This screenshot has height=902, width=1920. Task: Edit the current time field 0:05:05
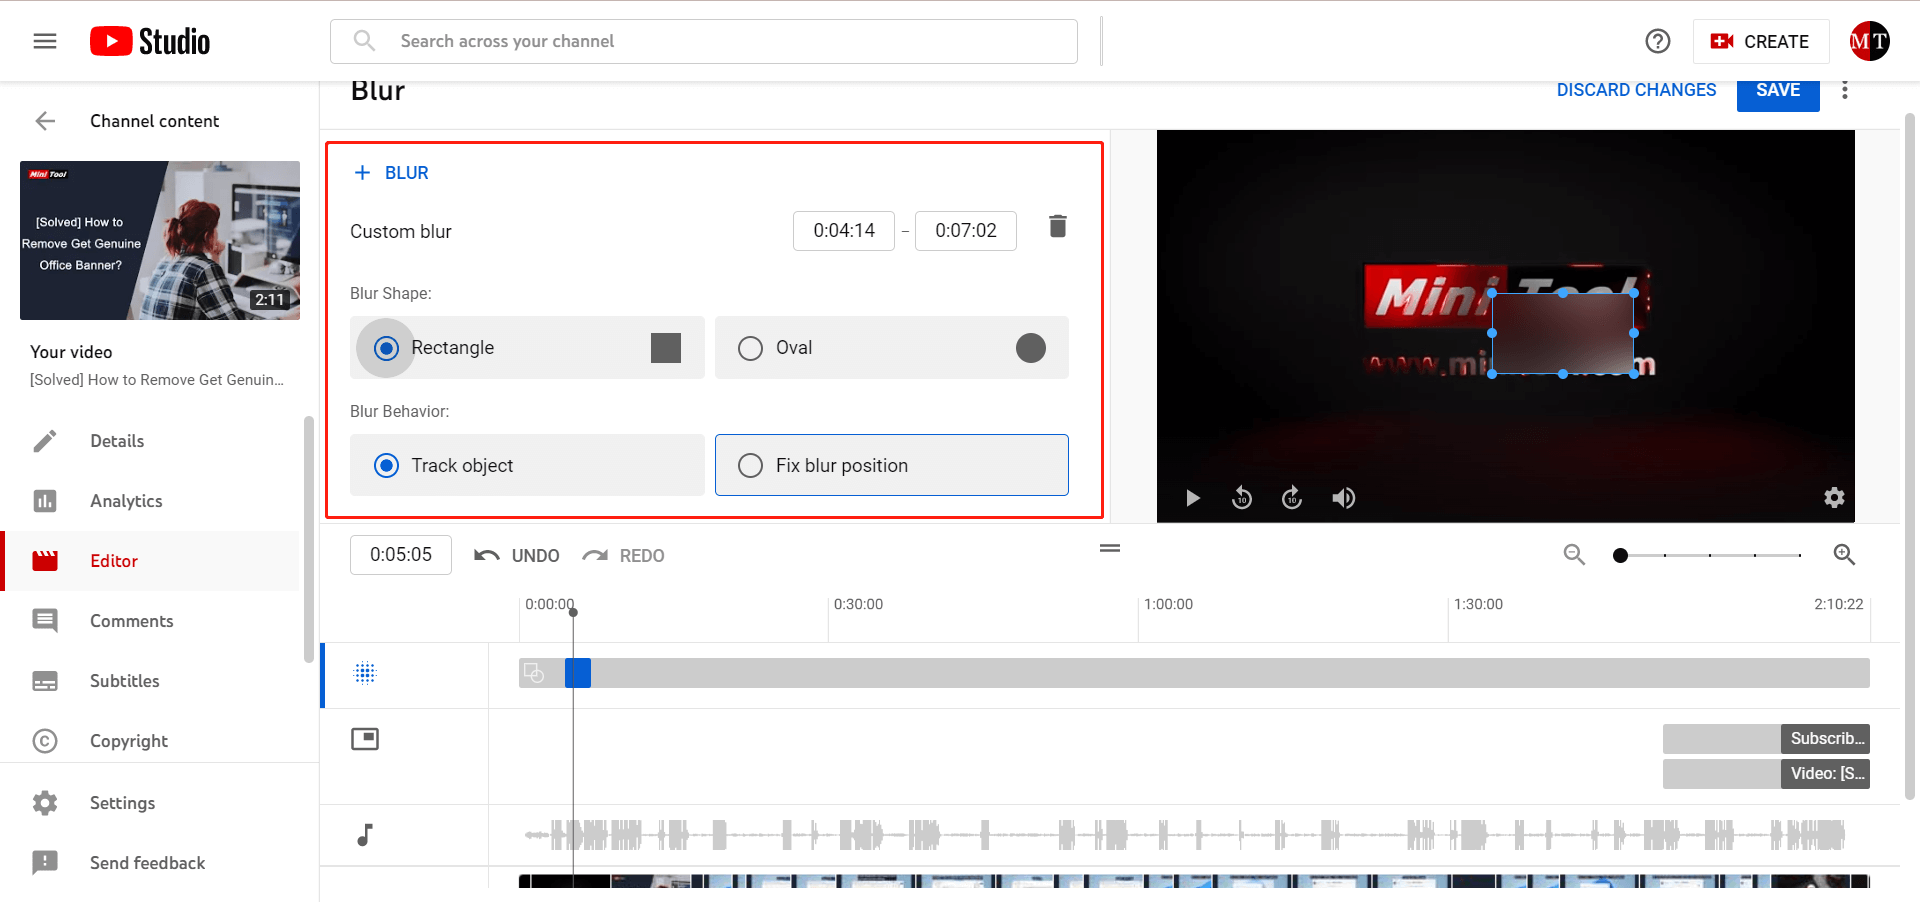[401, 555]
